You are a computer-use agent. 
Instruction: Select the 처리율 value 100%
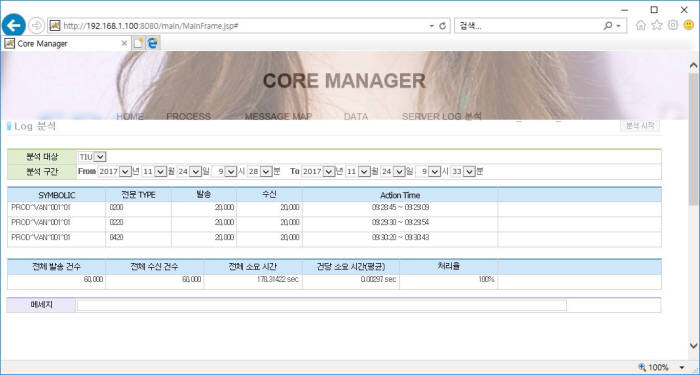point(487,279)
